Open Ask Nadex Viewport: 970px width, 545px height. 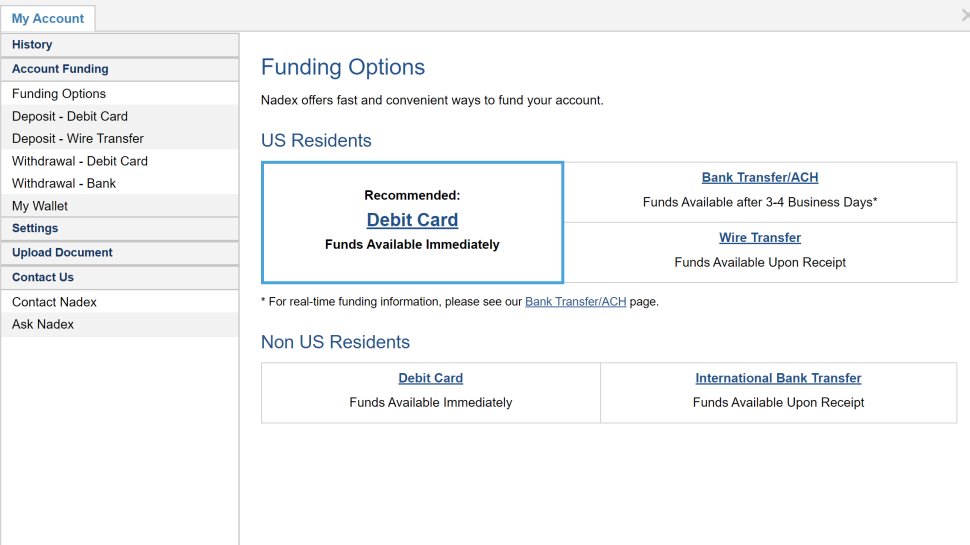click(x=43, y=324)
